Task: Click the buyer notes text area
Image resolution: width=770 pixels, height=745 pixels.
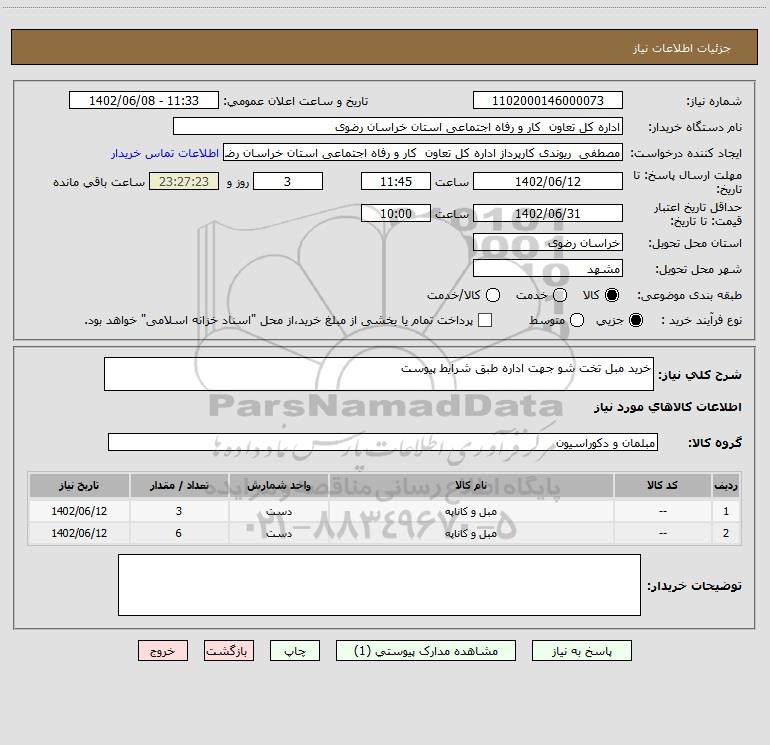Action: (379, 585)
